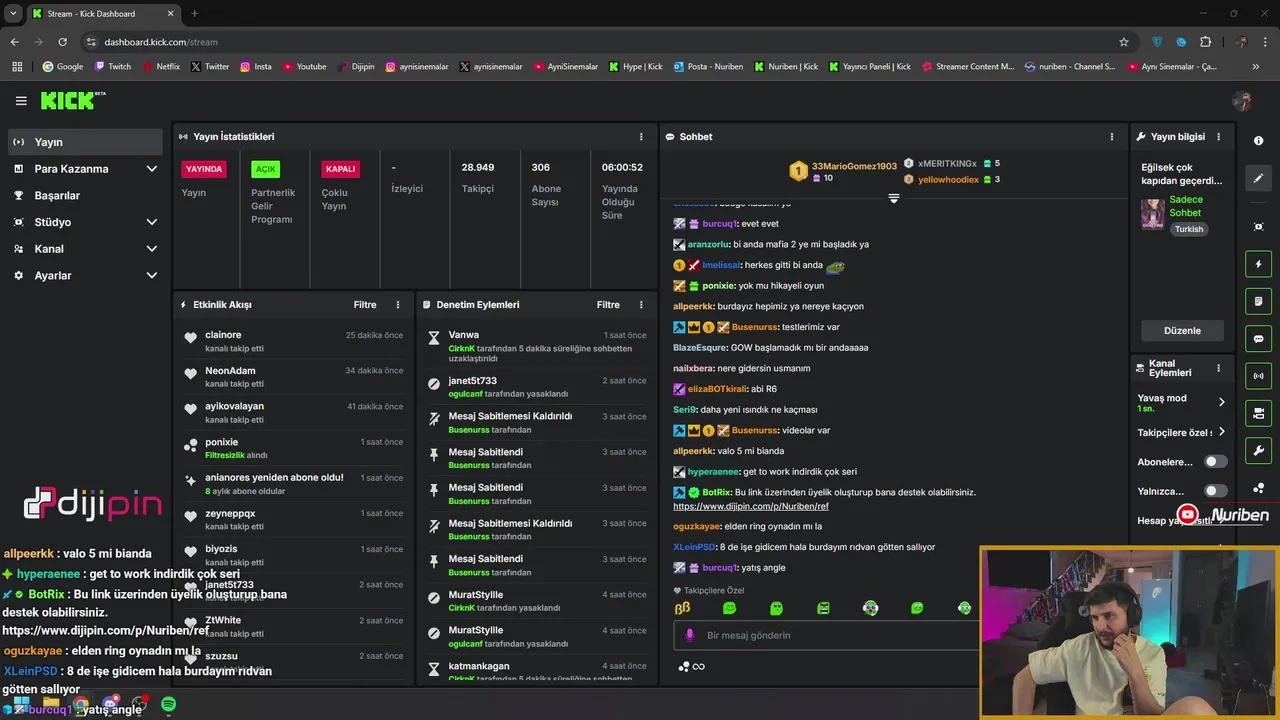Image resolution: width=1280 pixels, height=720 pixels.
Task: Reload the page with the browser refresh button
Action: [x=63, y=42]
